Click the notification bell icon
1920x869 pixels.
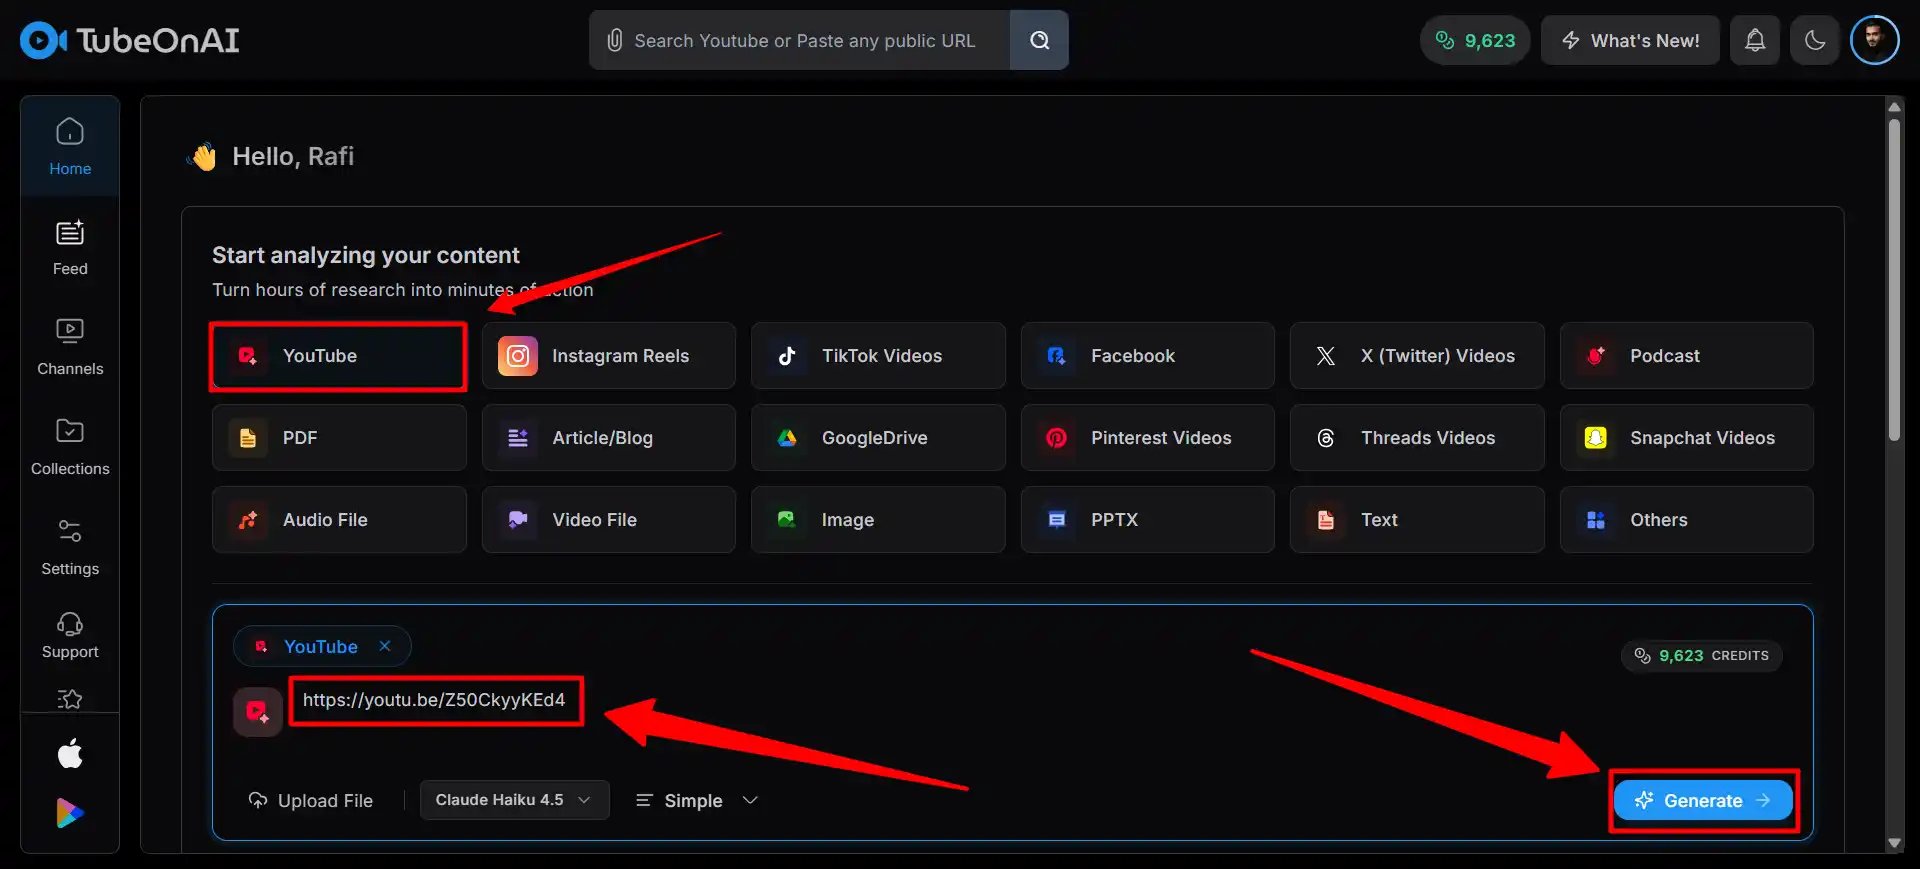pyautogui.click(x=1754, y=40)
